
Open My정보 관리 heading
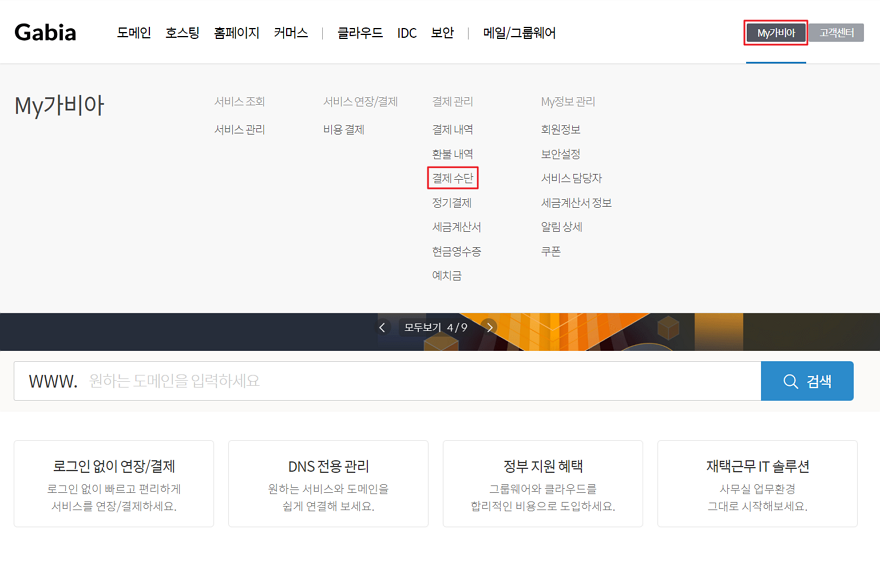click(568, 102)
